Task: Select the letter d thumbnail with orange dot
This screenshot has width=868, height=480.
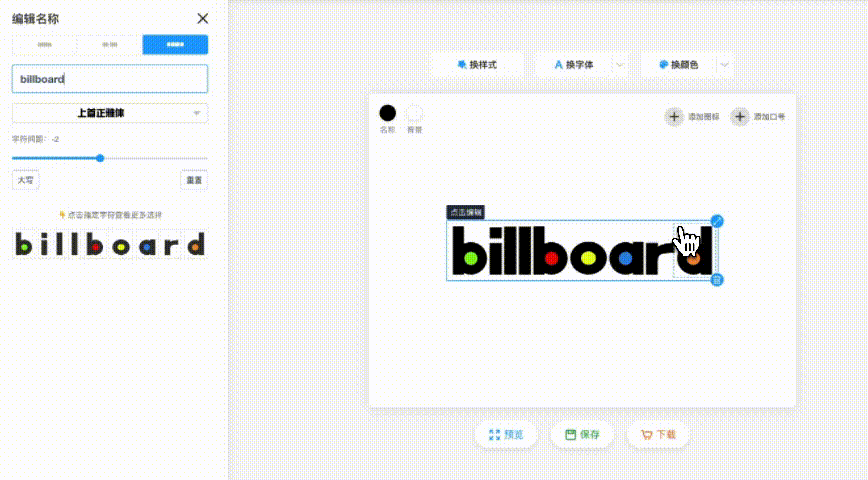Action: coord(195,244)
